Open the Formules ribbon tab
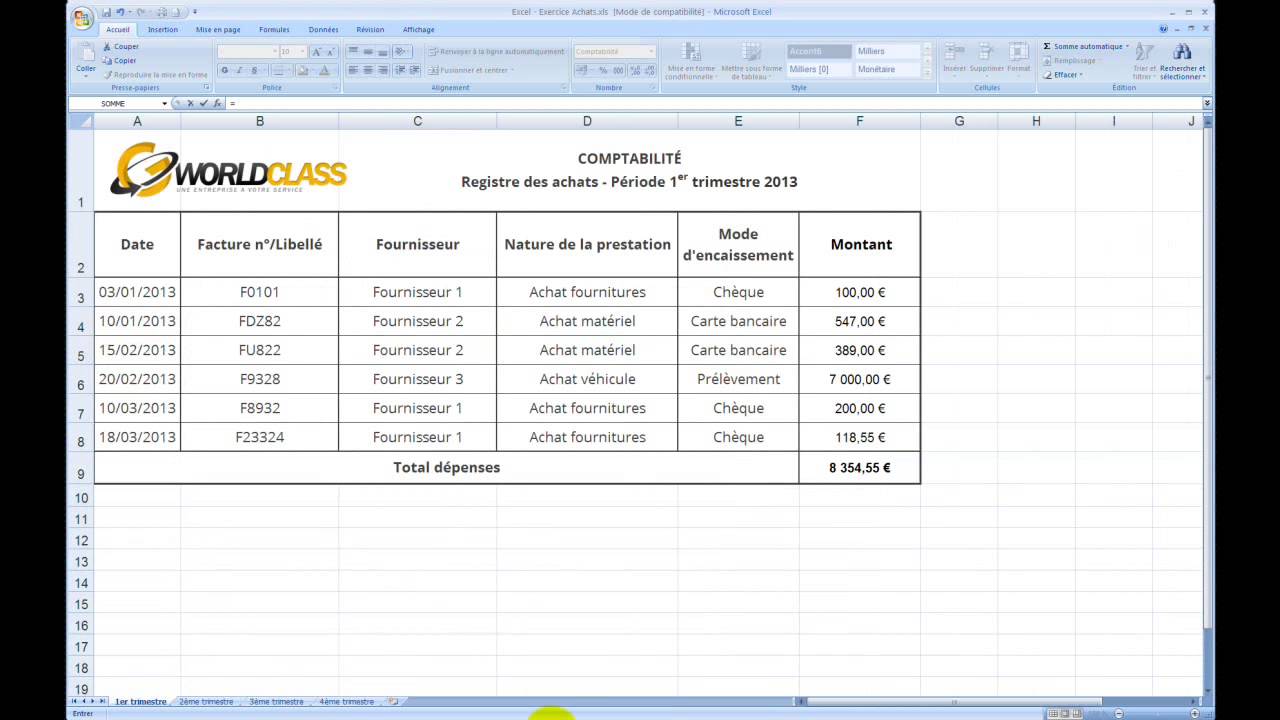The image size is (1280, 720). point(274,30)
